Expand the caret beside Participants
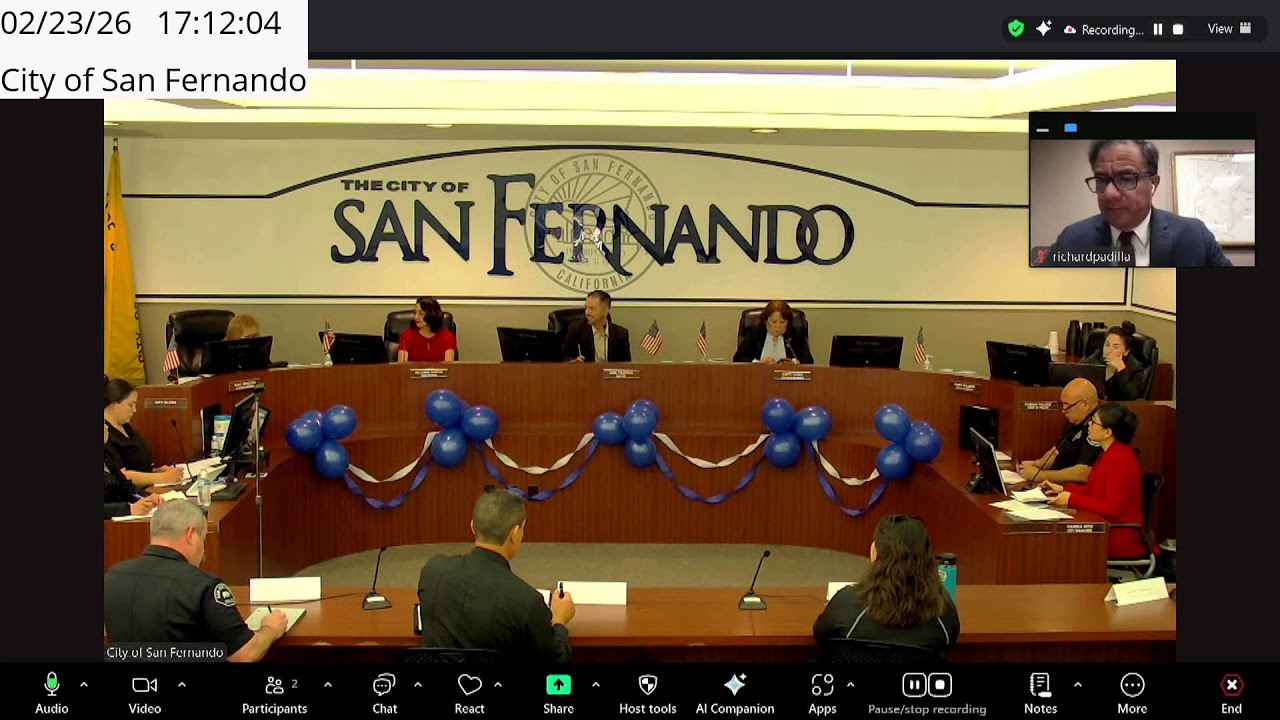This screenshot has width=1280, height=720. coord(328,685)
